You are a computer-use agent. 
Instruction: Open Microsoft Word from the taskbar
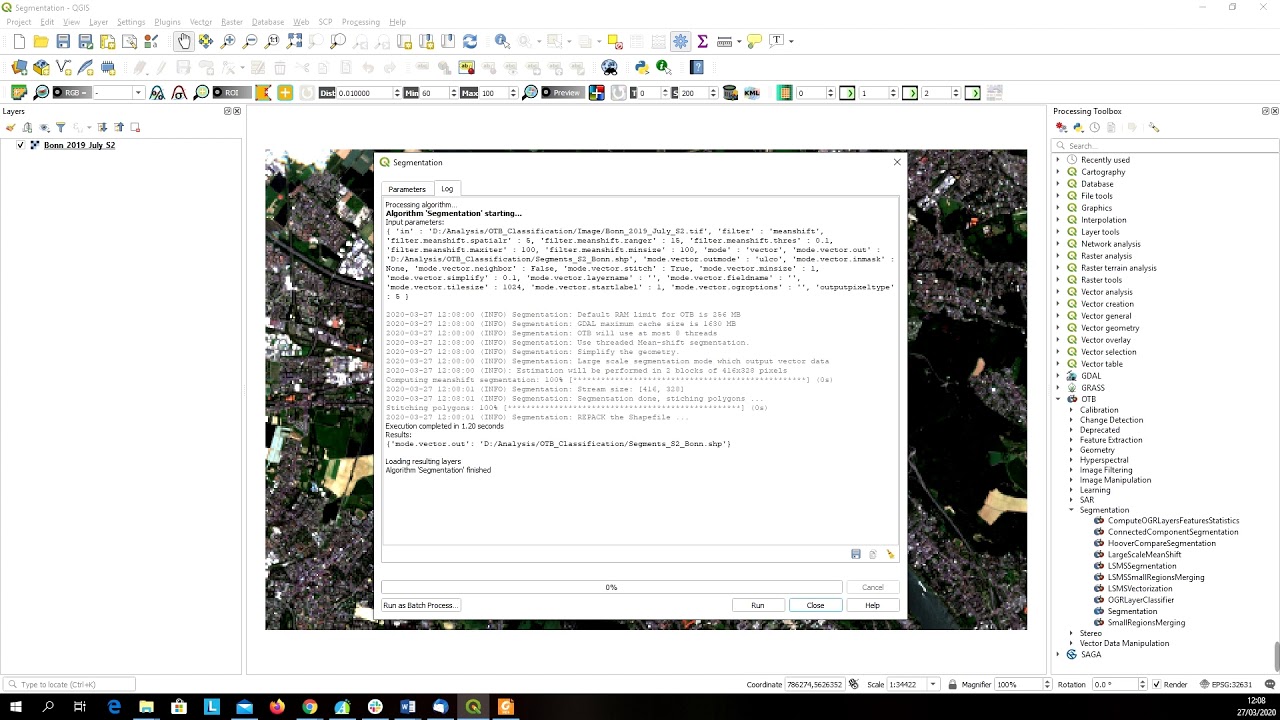pos(407,707)
